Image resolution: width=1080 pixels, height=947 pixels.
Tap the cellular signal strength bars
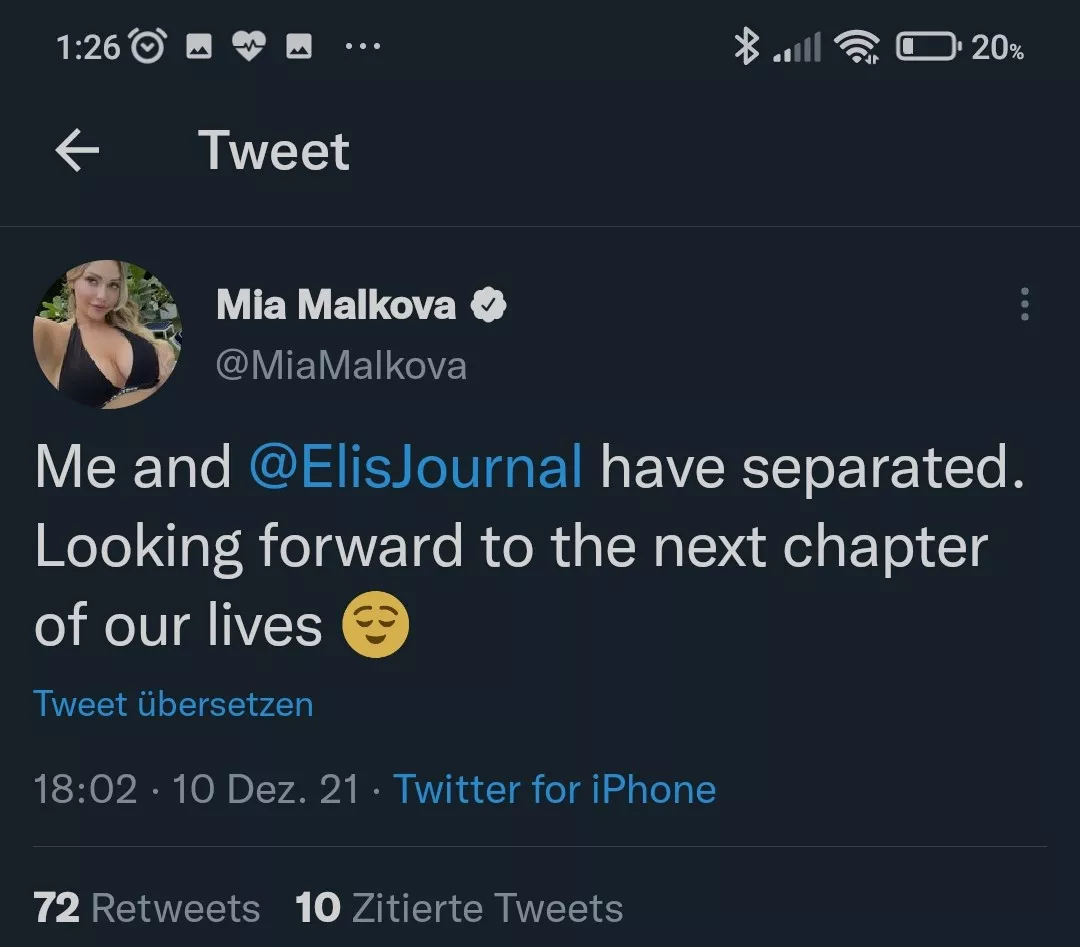[x=797, y=45]
